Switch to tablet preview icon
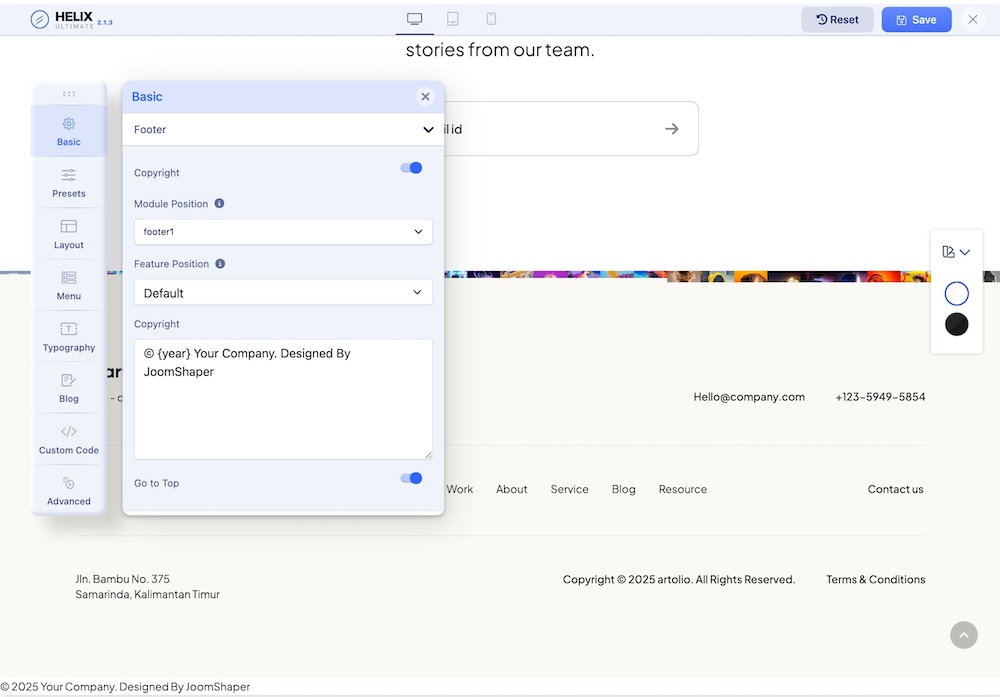Screen dimensions: 1000x697 tap(453, 19)
